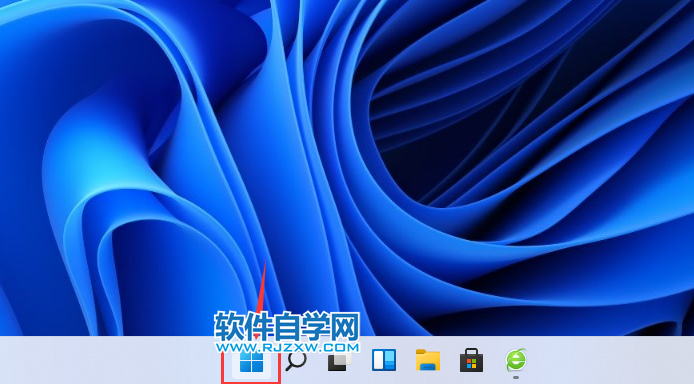Open Task View on taskbar
Viewport: 694px width, 384px height.
[339, 361]
